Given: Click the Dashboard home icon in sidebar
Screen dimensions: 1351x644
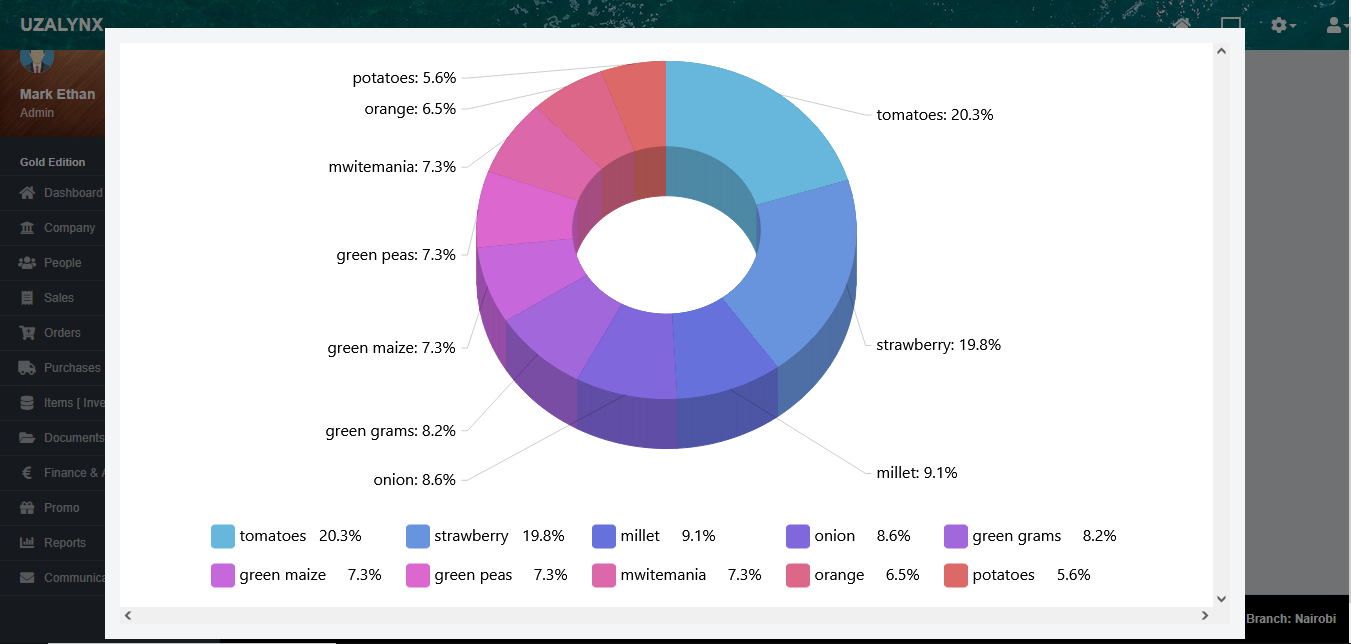Looking at the screenshot, I should [27, 193].
